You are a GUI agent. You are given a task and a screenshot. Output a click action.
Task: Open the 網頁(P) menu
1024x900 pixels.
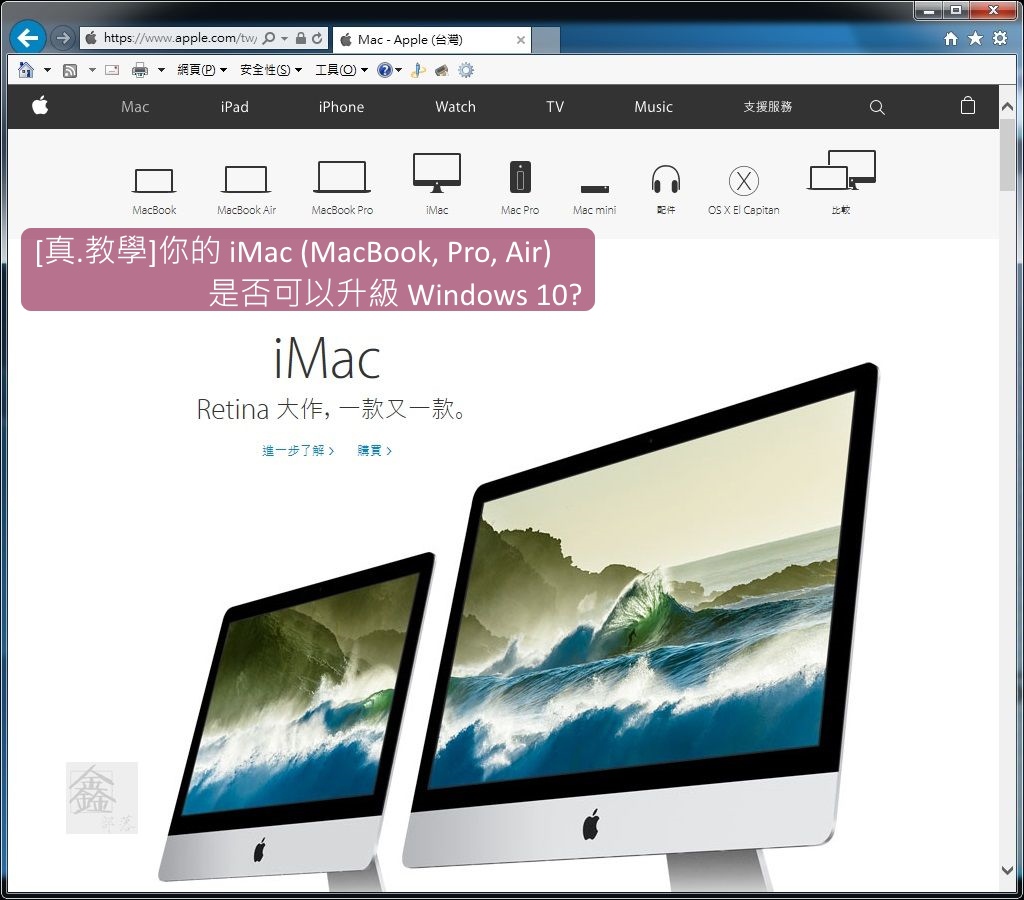(202, 70)
